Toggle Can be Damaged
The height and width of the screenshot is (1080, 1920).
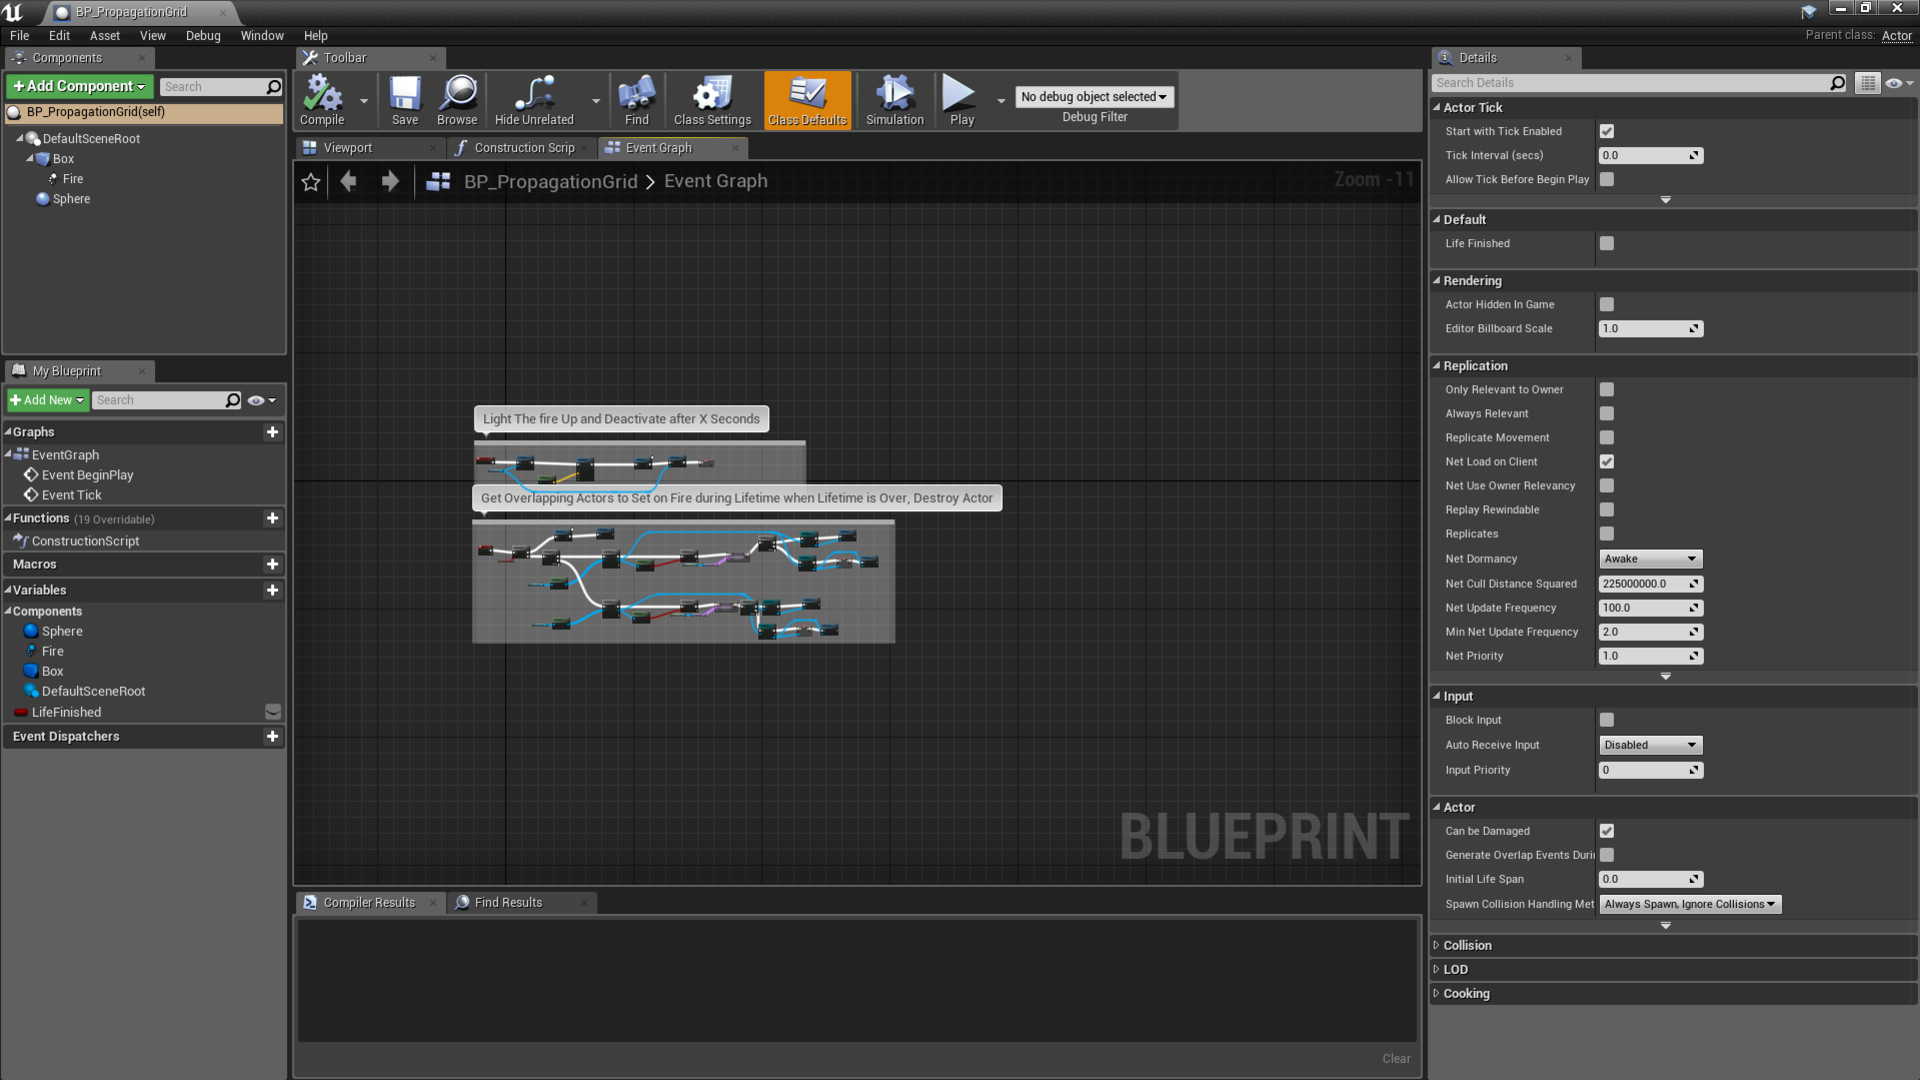pyautogui.click(x=1607, y=831)
